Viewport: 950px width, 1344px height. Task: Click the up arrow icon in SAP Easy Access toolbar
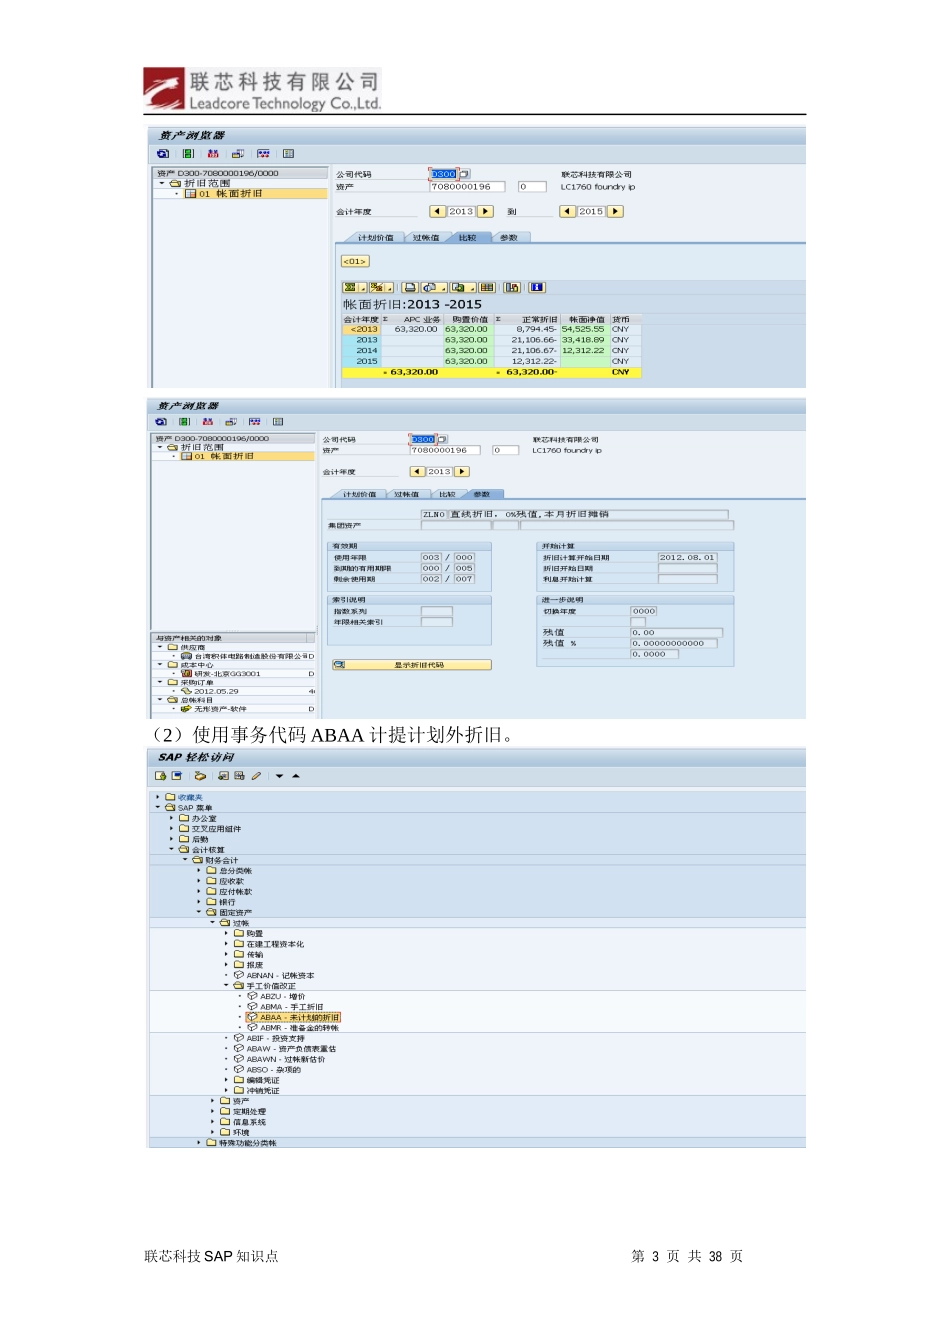click(296, 776)
